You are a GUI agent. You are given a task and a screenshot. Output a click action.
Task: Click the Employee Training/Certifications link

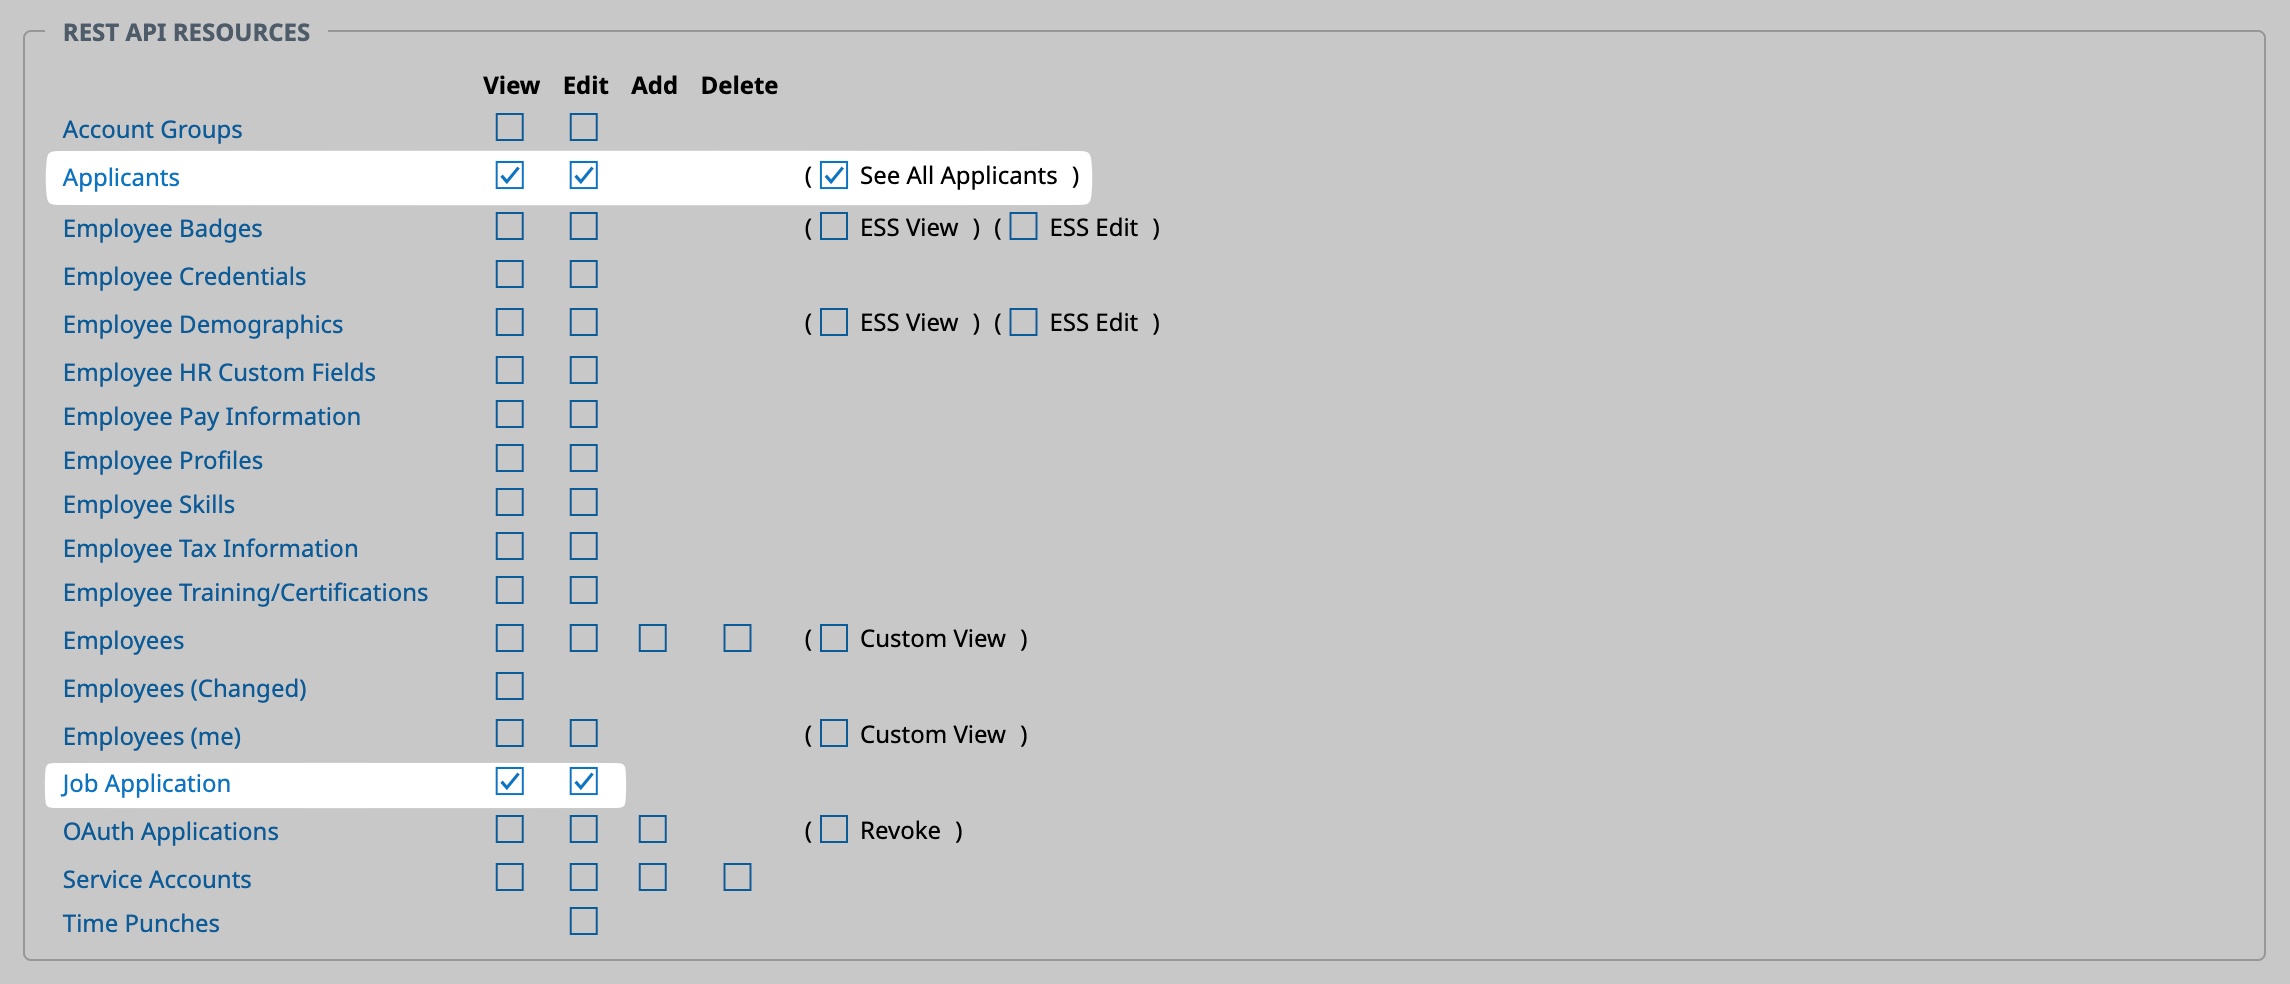245,593
